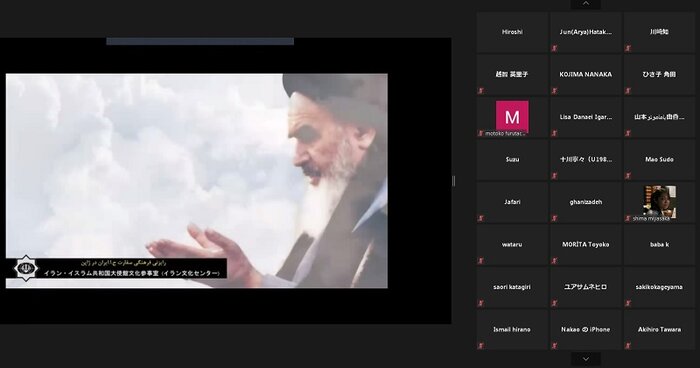
Task: Click muted mic icon on Lisa Danaei Igar... tile
Action: pyautogui.click(x=554, y=133)
